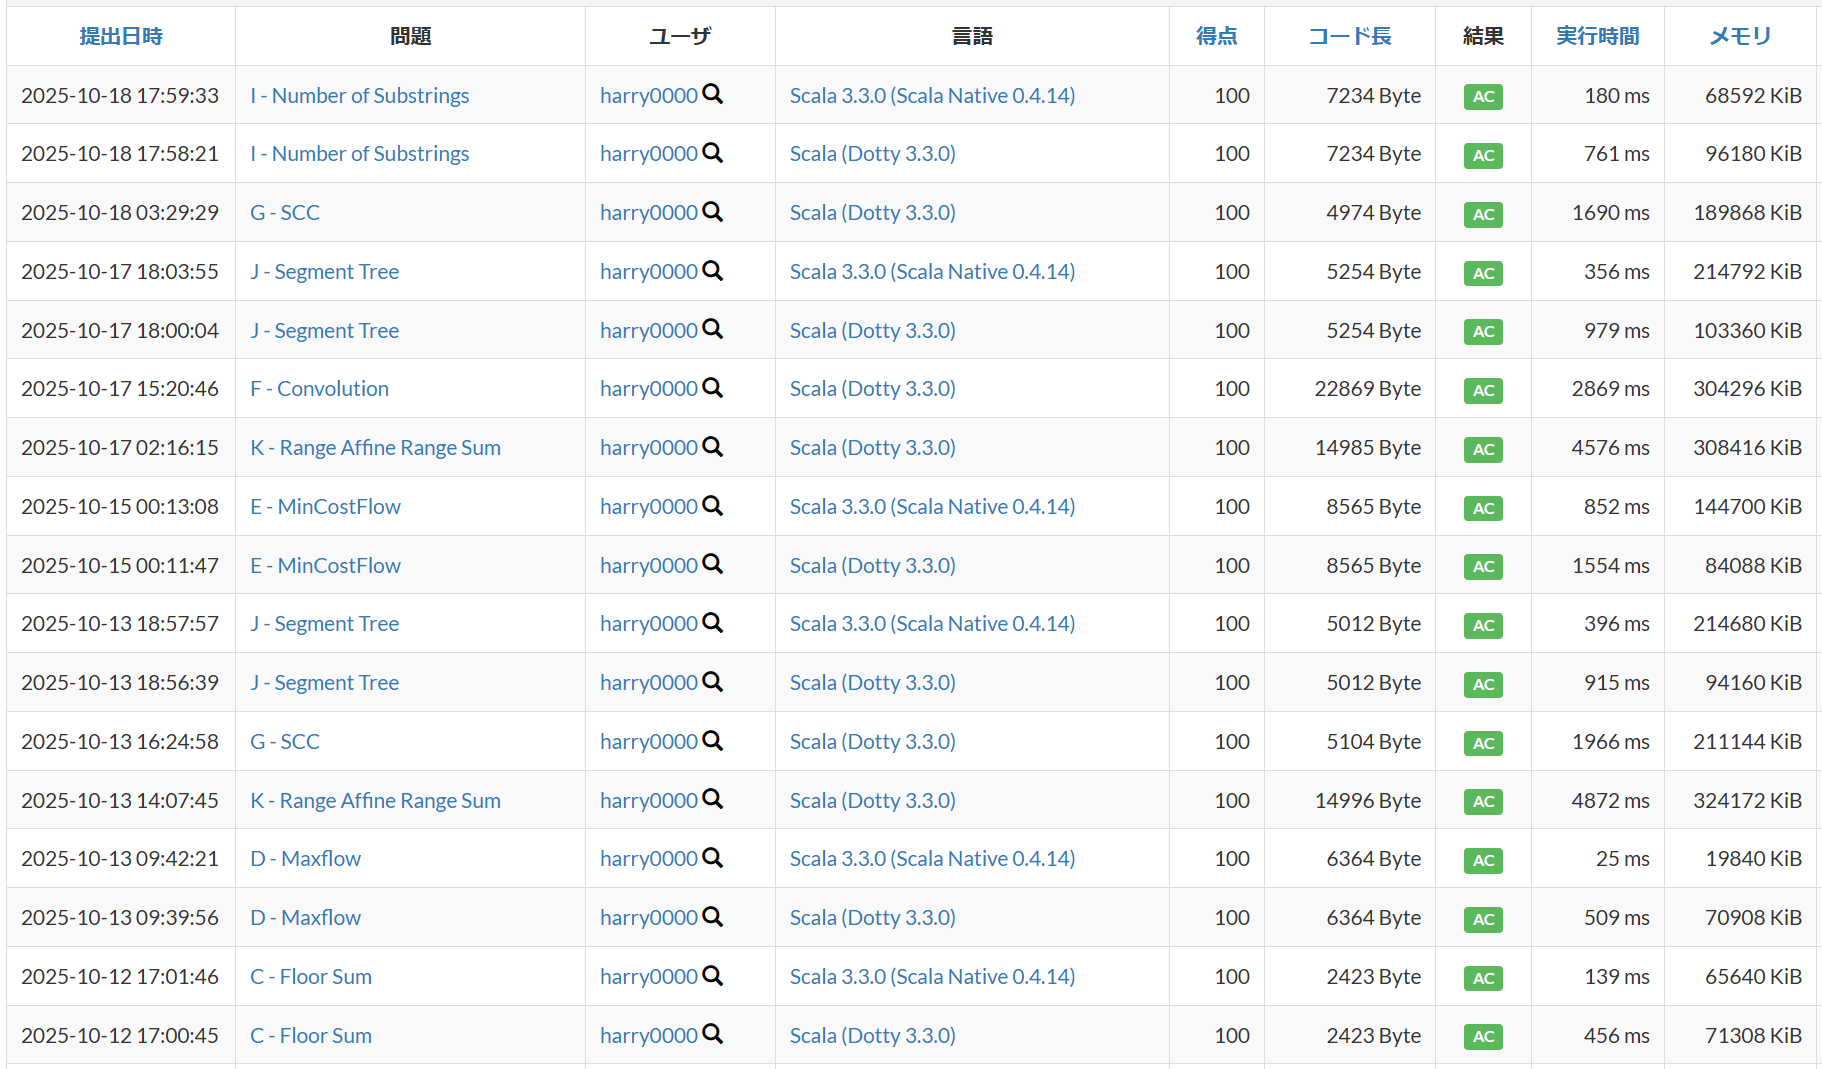The width and height of the screenshot is (1822, 1069).
Task: Click Scala (Dotty 3.3.0) in 15:20:46 row
Action: [872, 389]
